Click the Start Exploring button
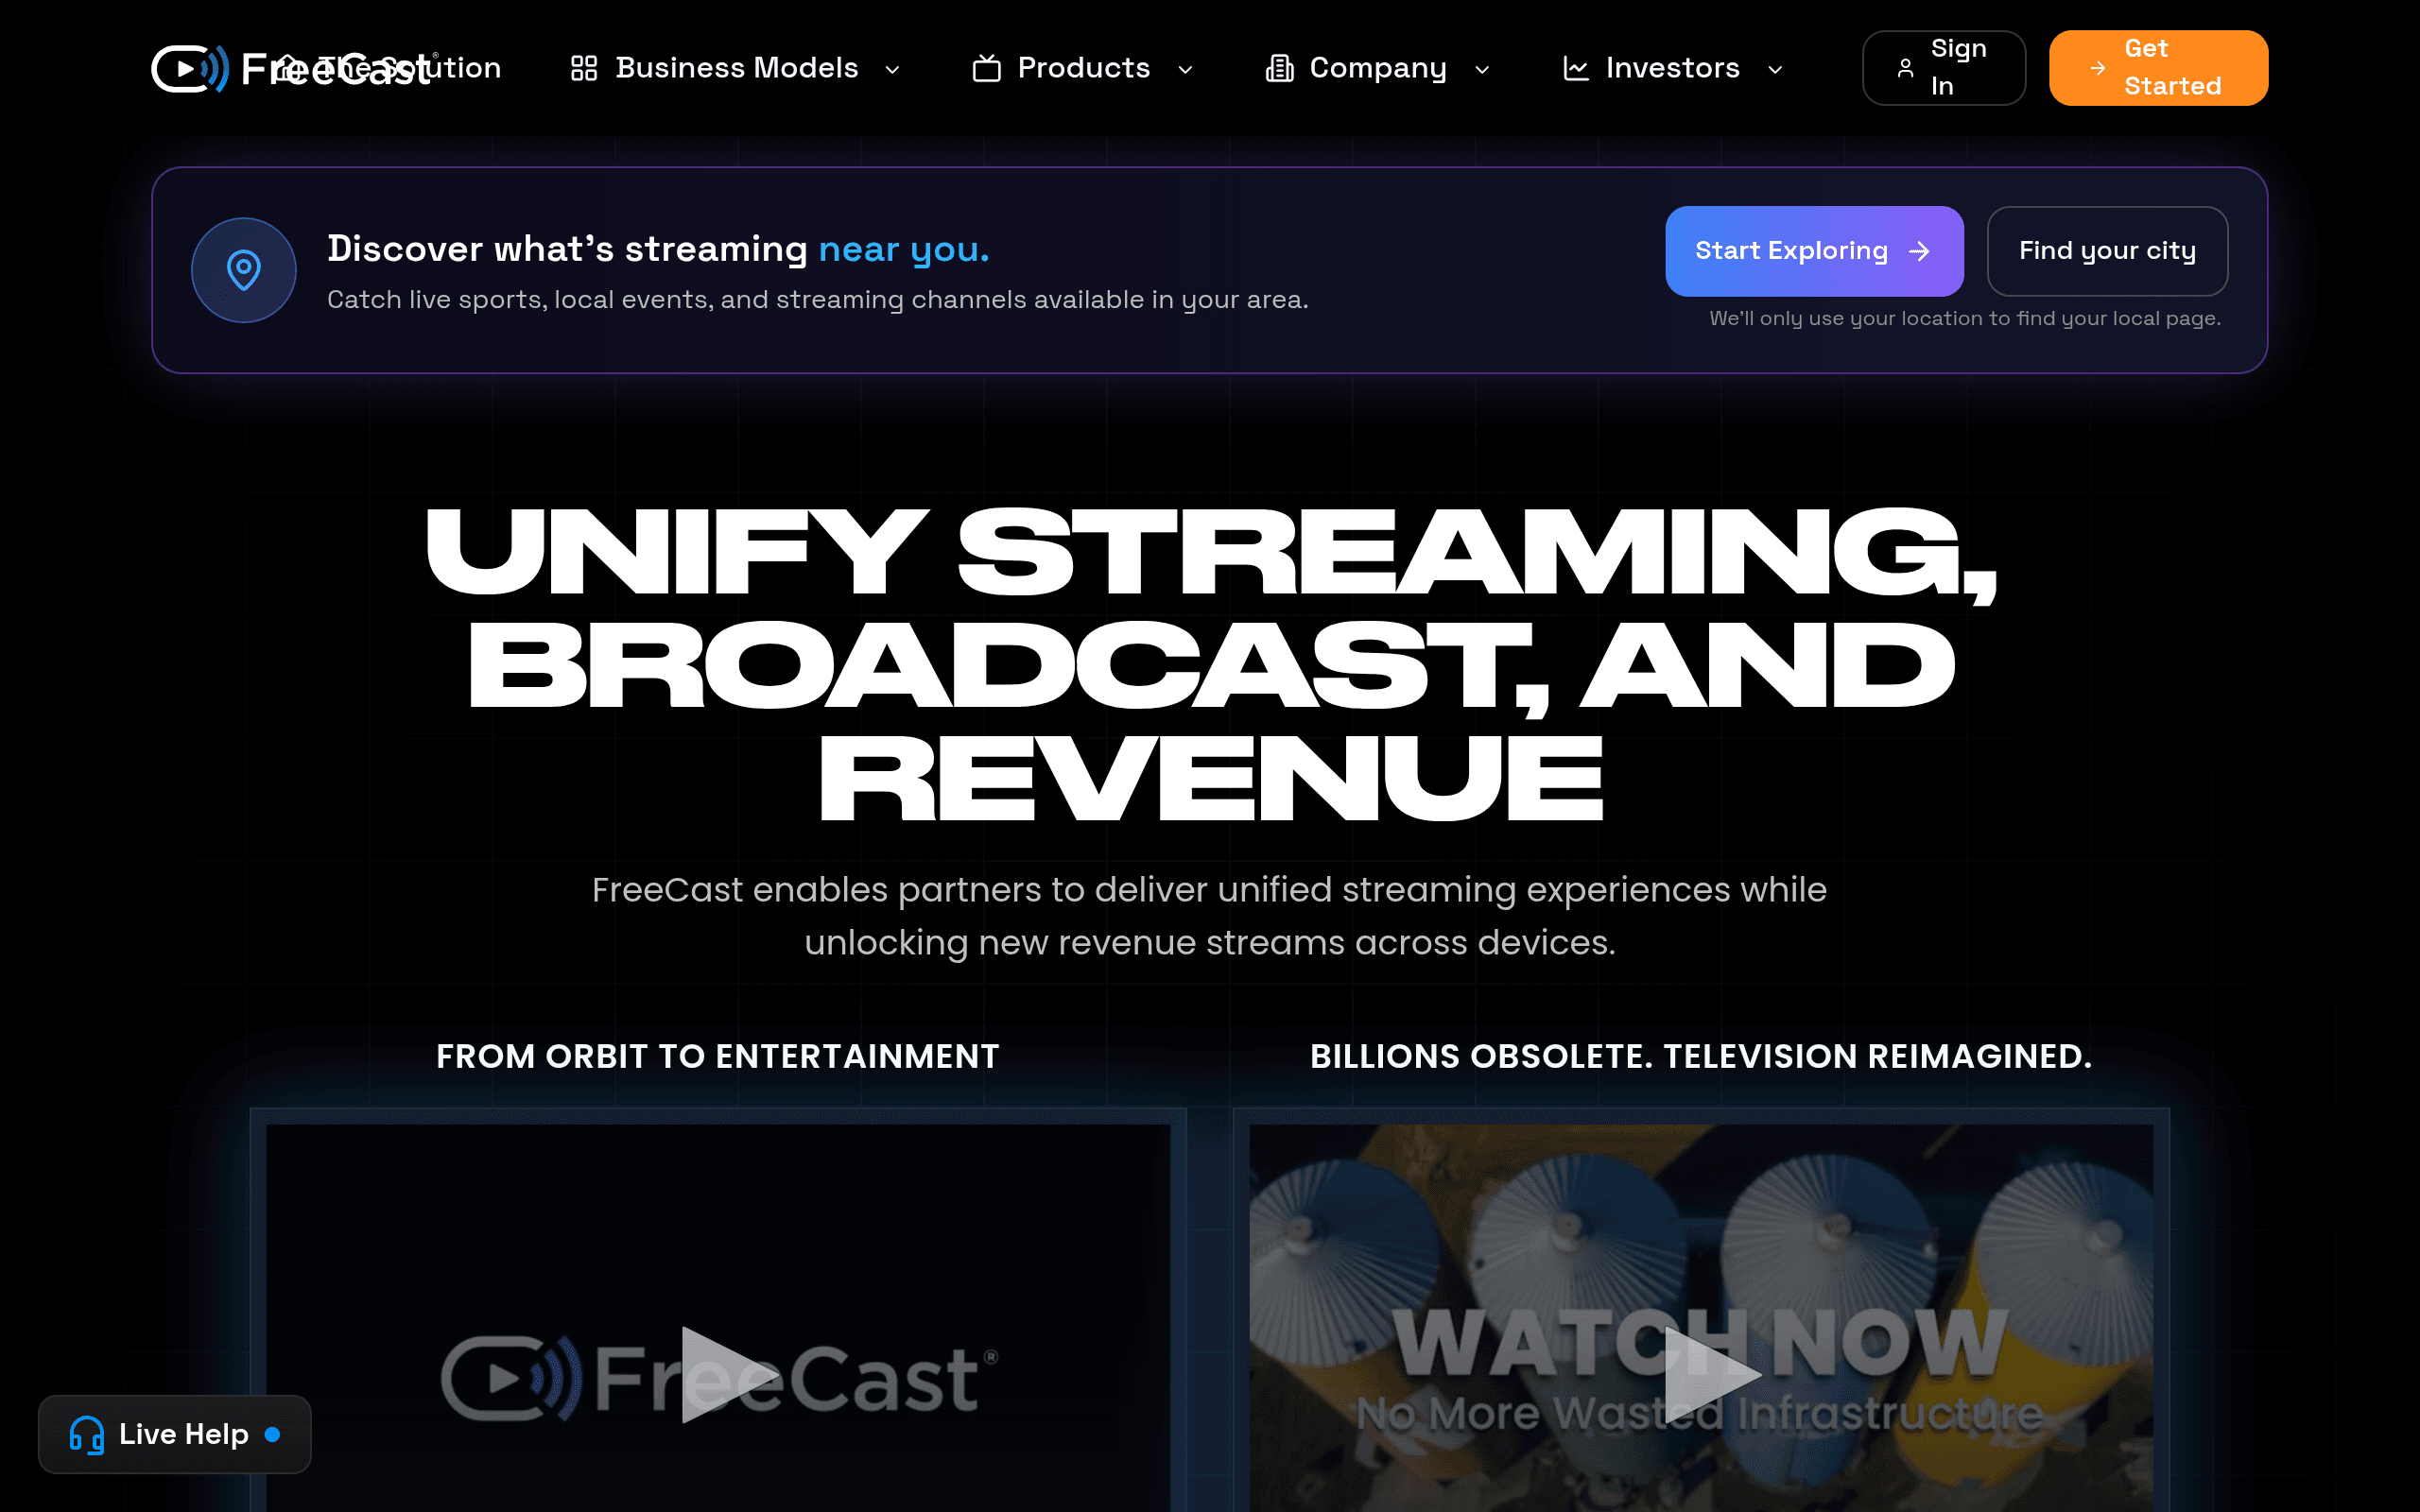 tap(1814, 251)
